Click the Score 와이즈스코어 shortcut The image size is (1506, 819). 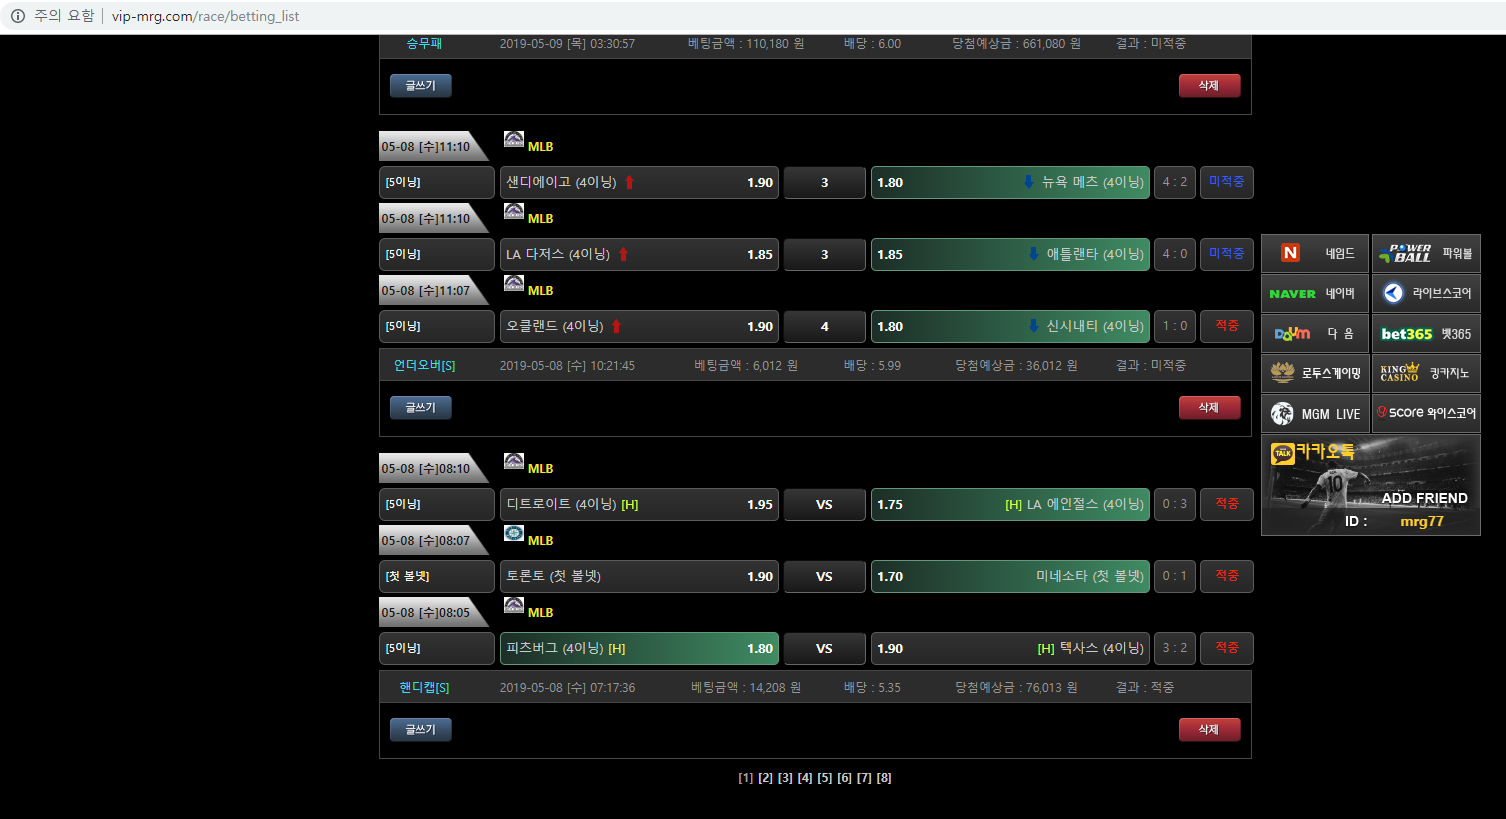1425,413
